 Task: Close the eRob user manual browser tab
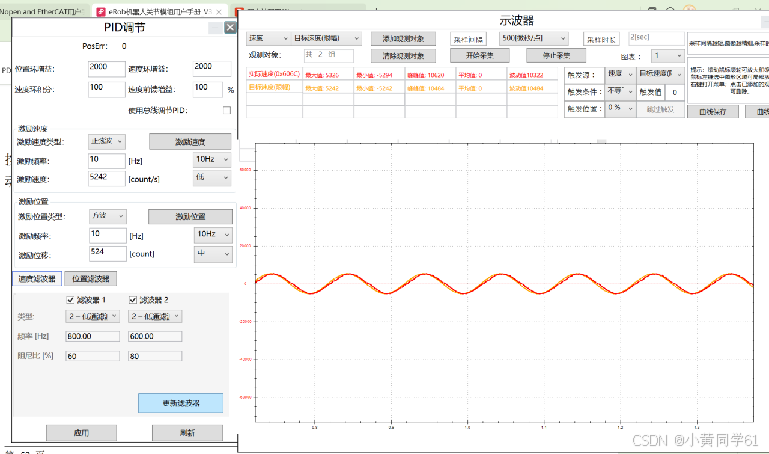coord(219,12)
